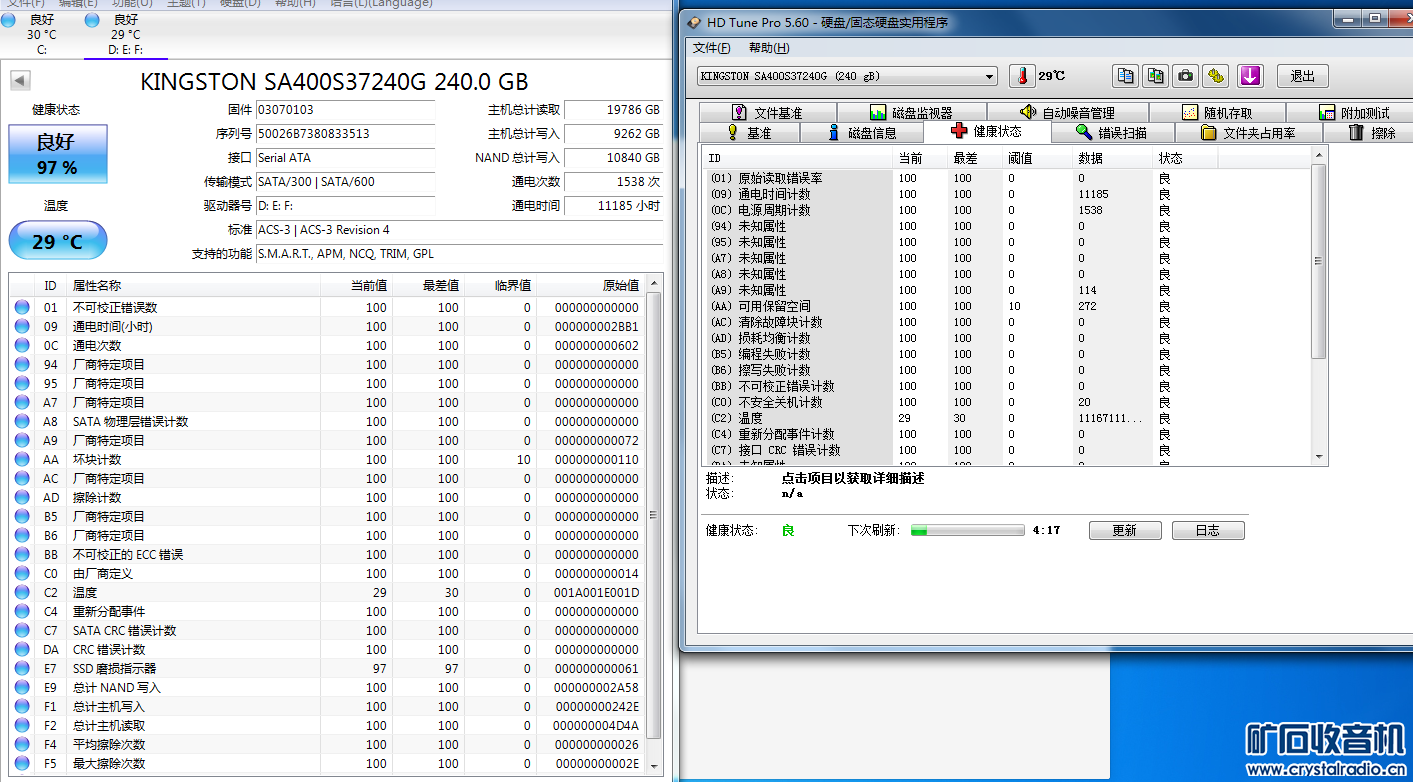
Task: Switch to the 随机存取 tab
Action: click(1217, 113)
